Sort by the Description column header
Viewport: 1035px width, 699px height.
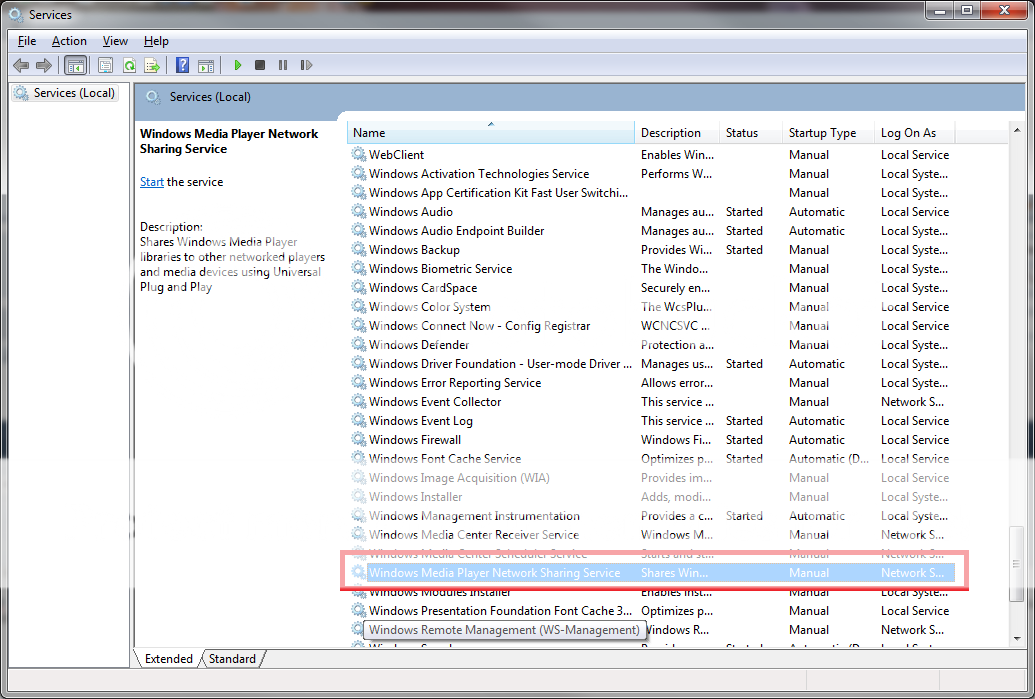pos(677,133)
